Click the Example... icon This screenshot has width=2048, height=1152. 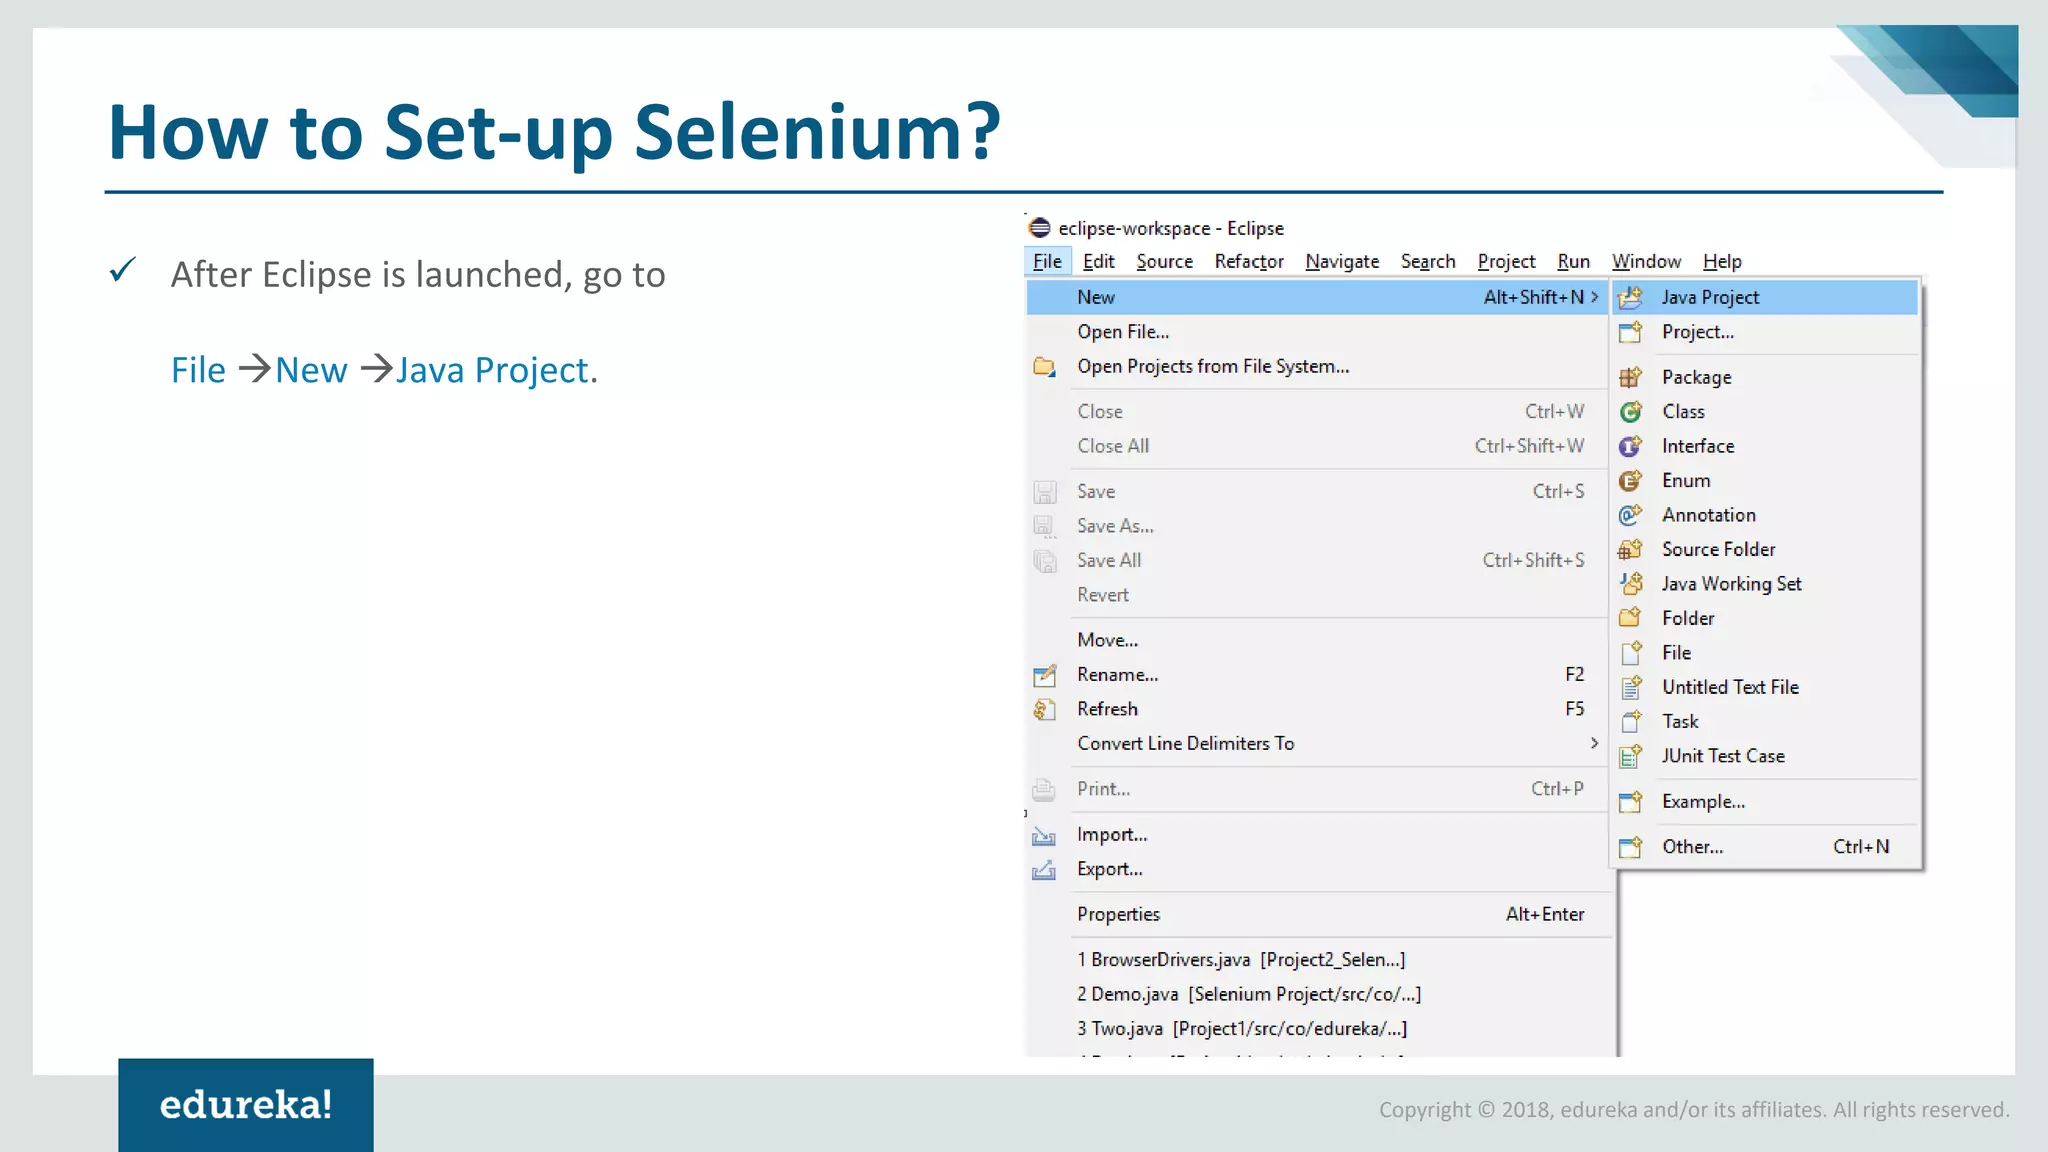coord(1631,802)
